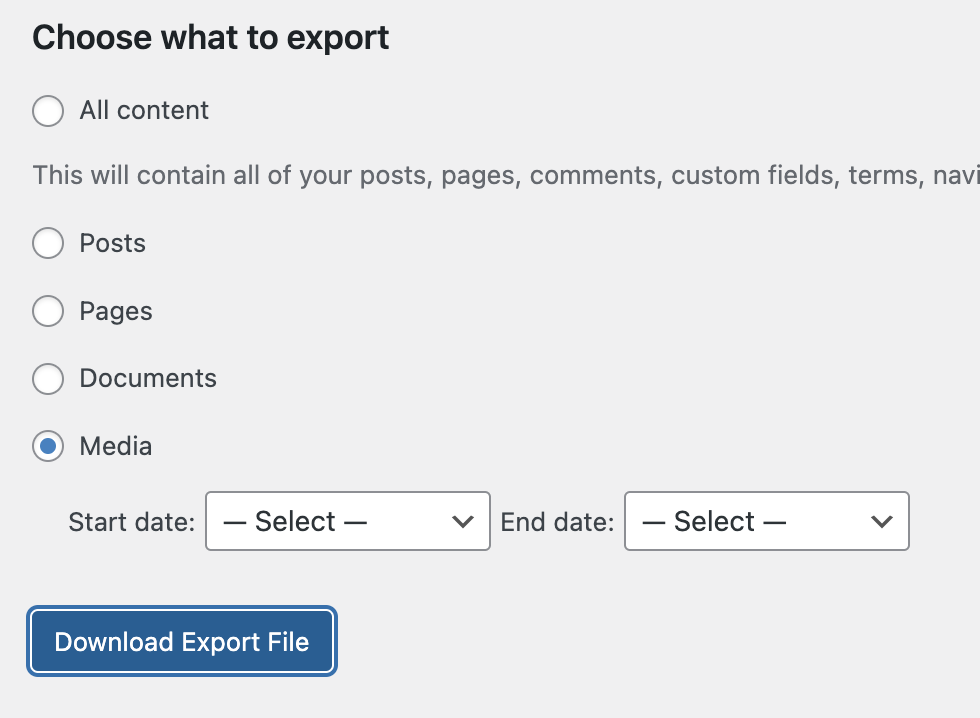980x718 pixels.
Task: Open the End date dropdown
Action: pyautogui.click(x=766, y=521)
